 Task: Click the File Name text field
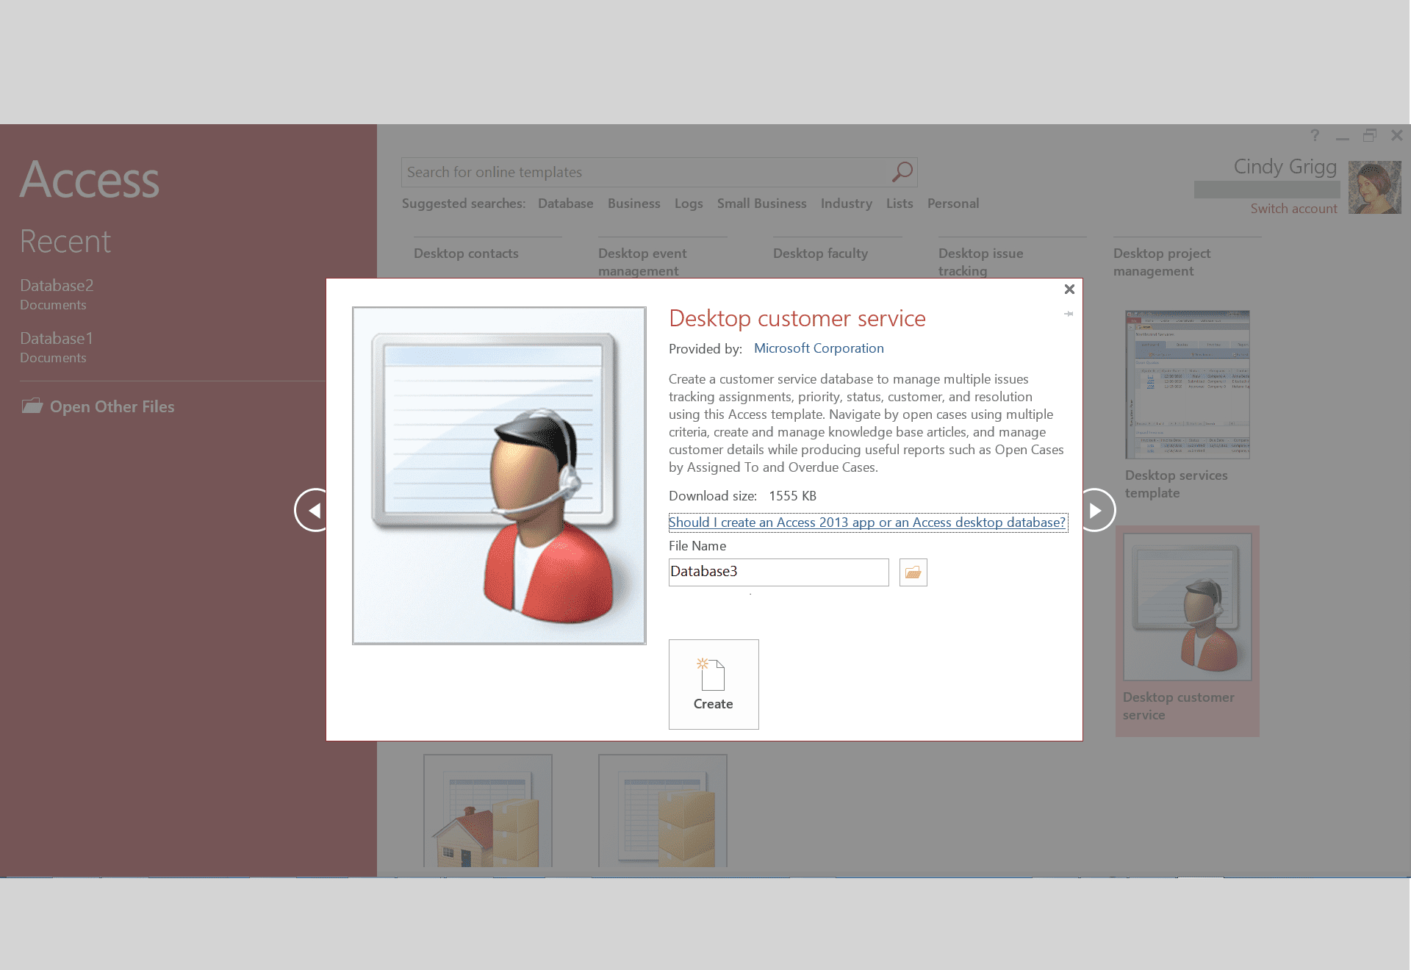[x=778, y=571]
